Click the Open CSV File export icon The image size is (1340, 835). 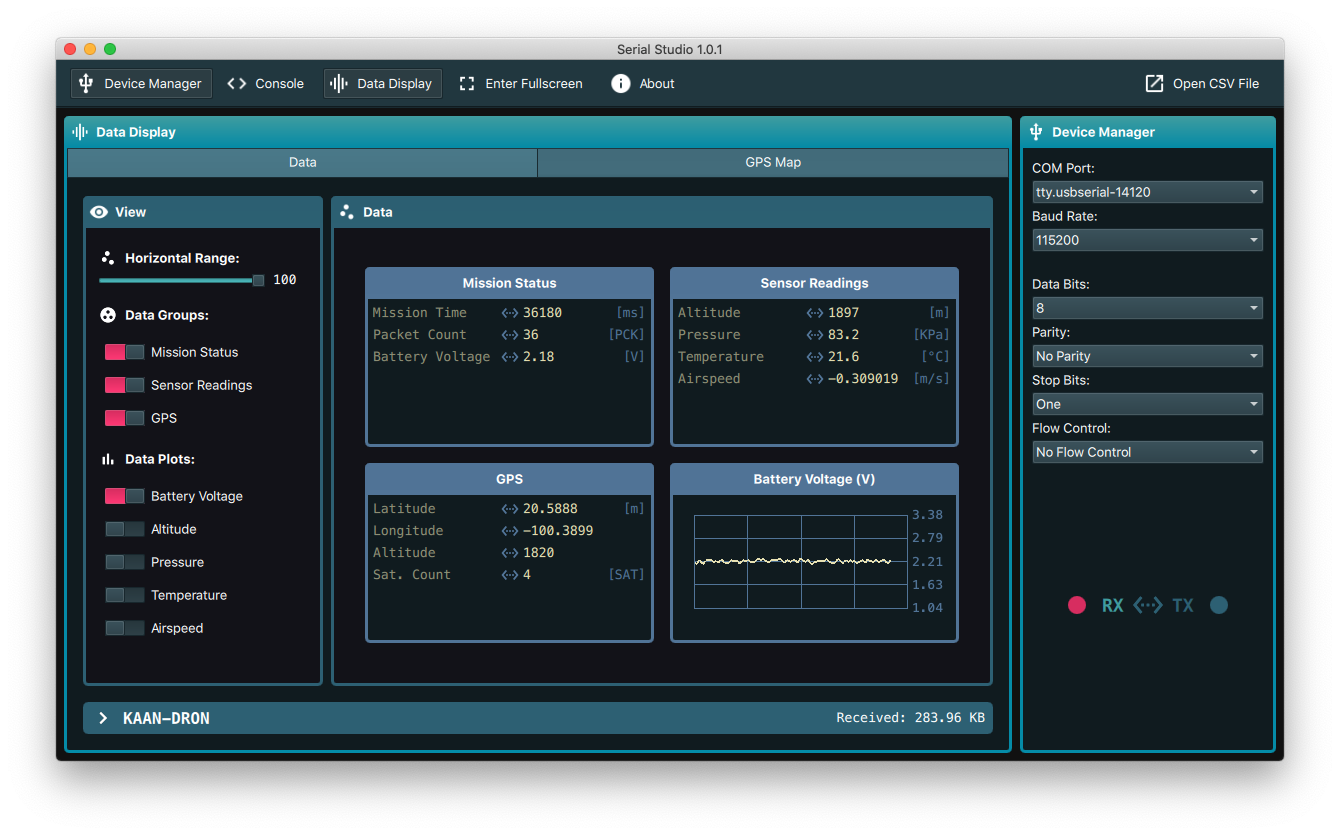[x=1155, y=84]
